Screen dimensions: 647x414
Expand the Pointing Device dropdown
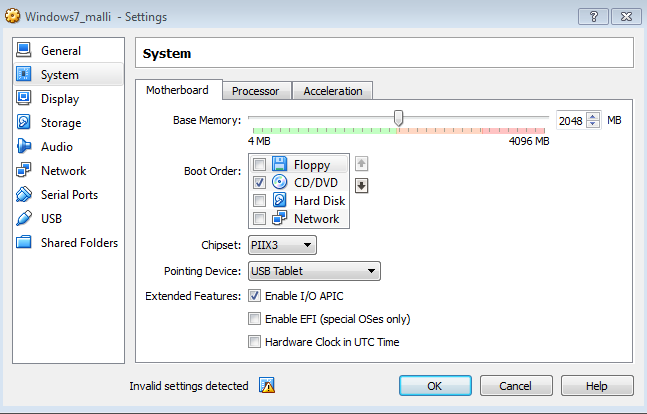314,271
